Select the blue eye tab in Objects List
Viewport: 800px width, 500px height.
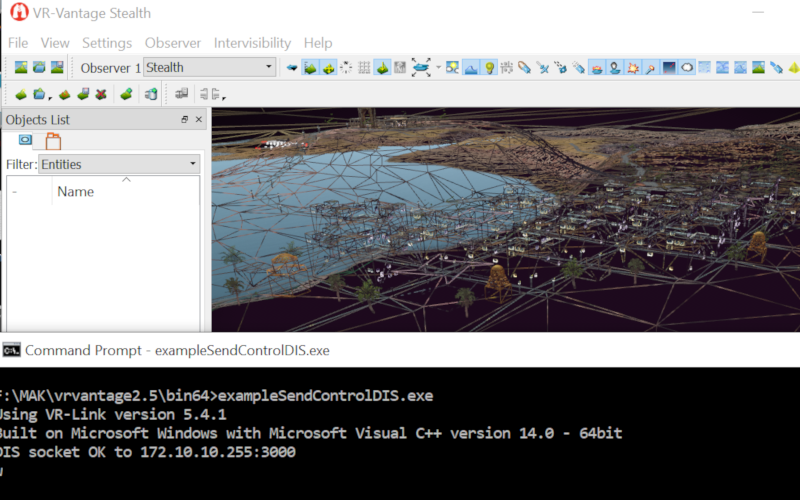[24, 140]
